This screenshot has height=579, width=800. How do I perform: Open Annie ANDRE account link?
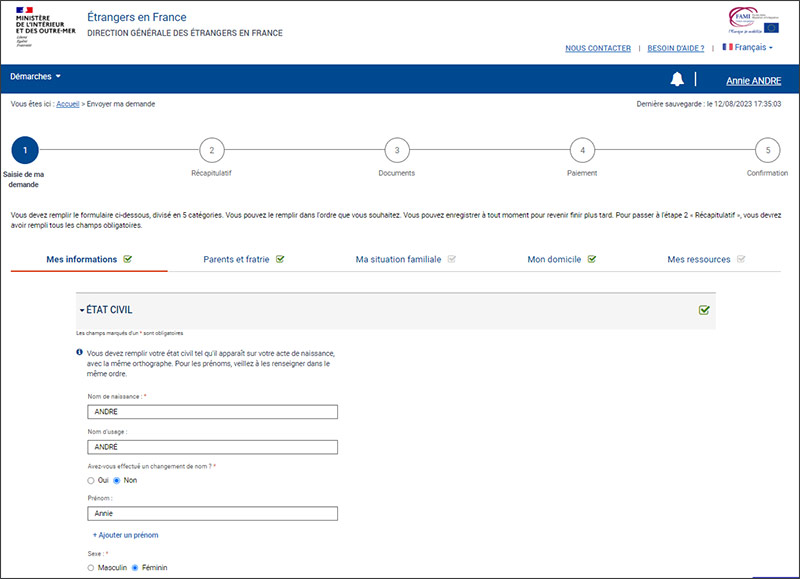coord(755,80)
